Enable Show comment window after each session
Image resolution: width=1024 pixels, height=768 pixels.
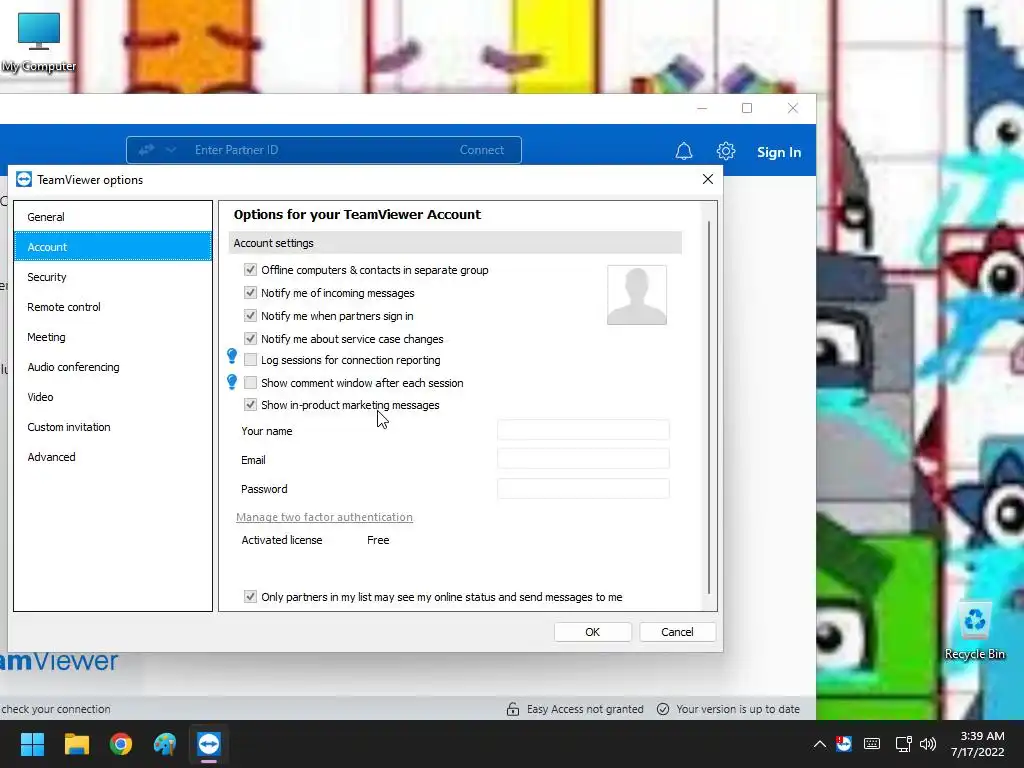point(250,383)
